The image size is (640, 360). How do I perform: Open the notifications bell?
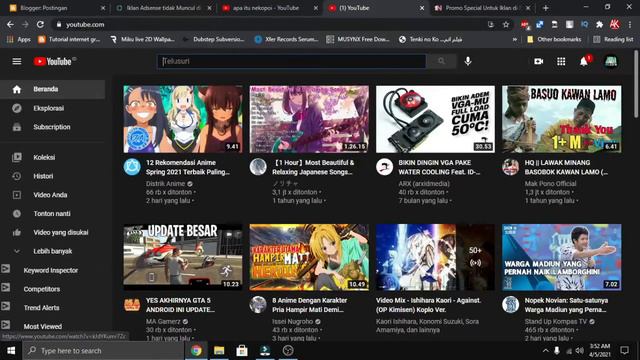point(584,62)
